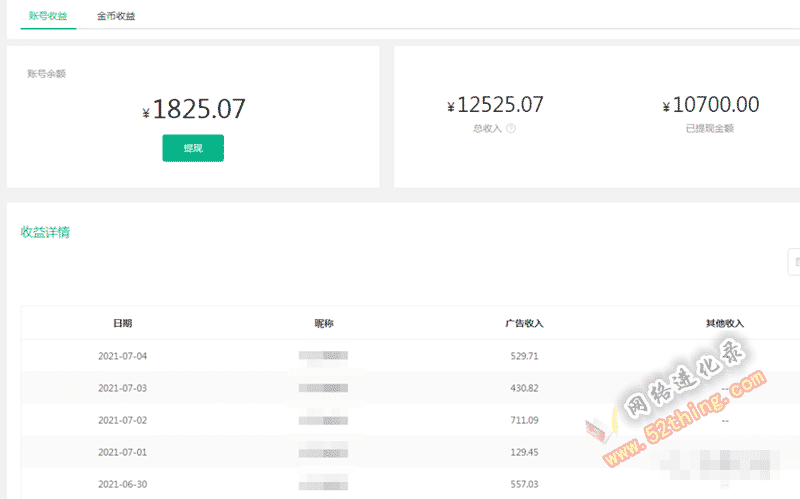
Task: Select the 2021-07-02 row date
Action: 122,420
